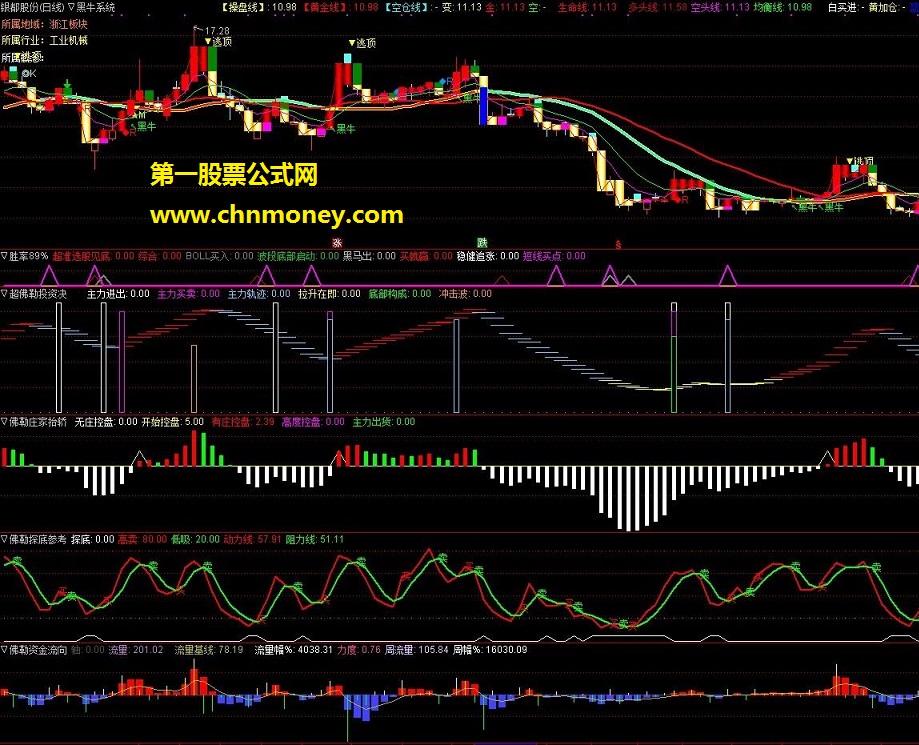The height and width of the screenshot is (745, 919).
Task: Click the 空仓线 label
Action: tap(406, 8)
